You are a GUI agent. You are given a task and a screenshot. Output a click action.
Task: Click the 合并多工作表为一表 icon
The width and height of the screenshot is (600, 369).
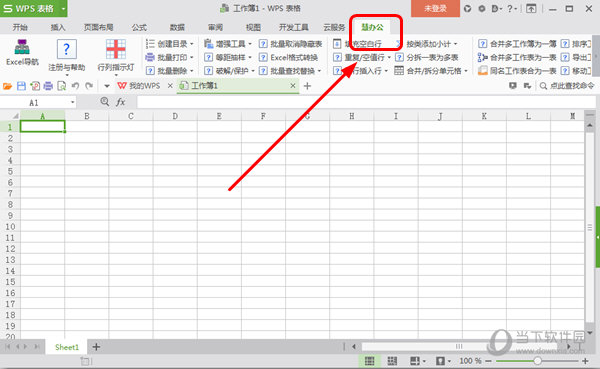tap(483, 57)
